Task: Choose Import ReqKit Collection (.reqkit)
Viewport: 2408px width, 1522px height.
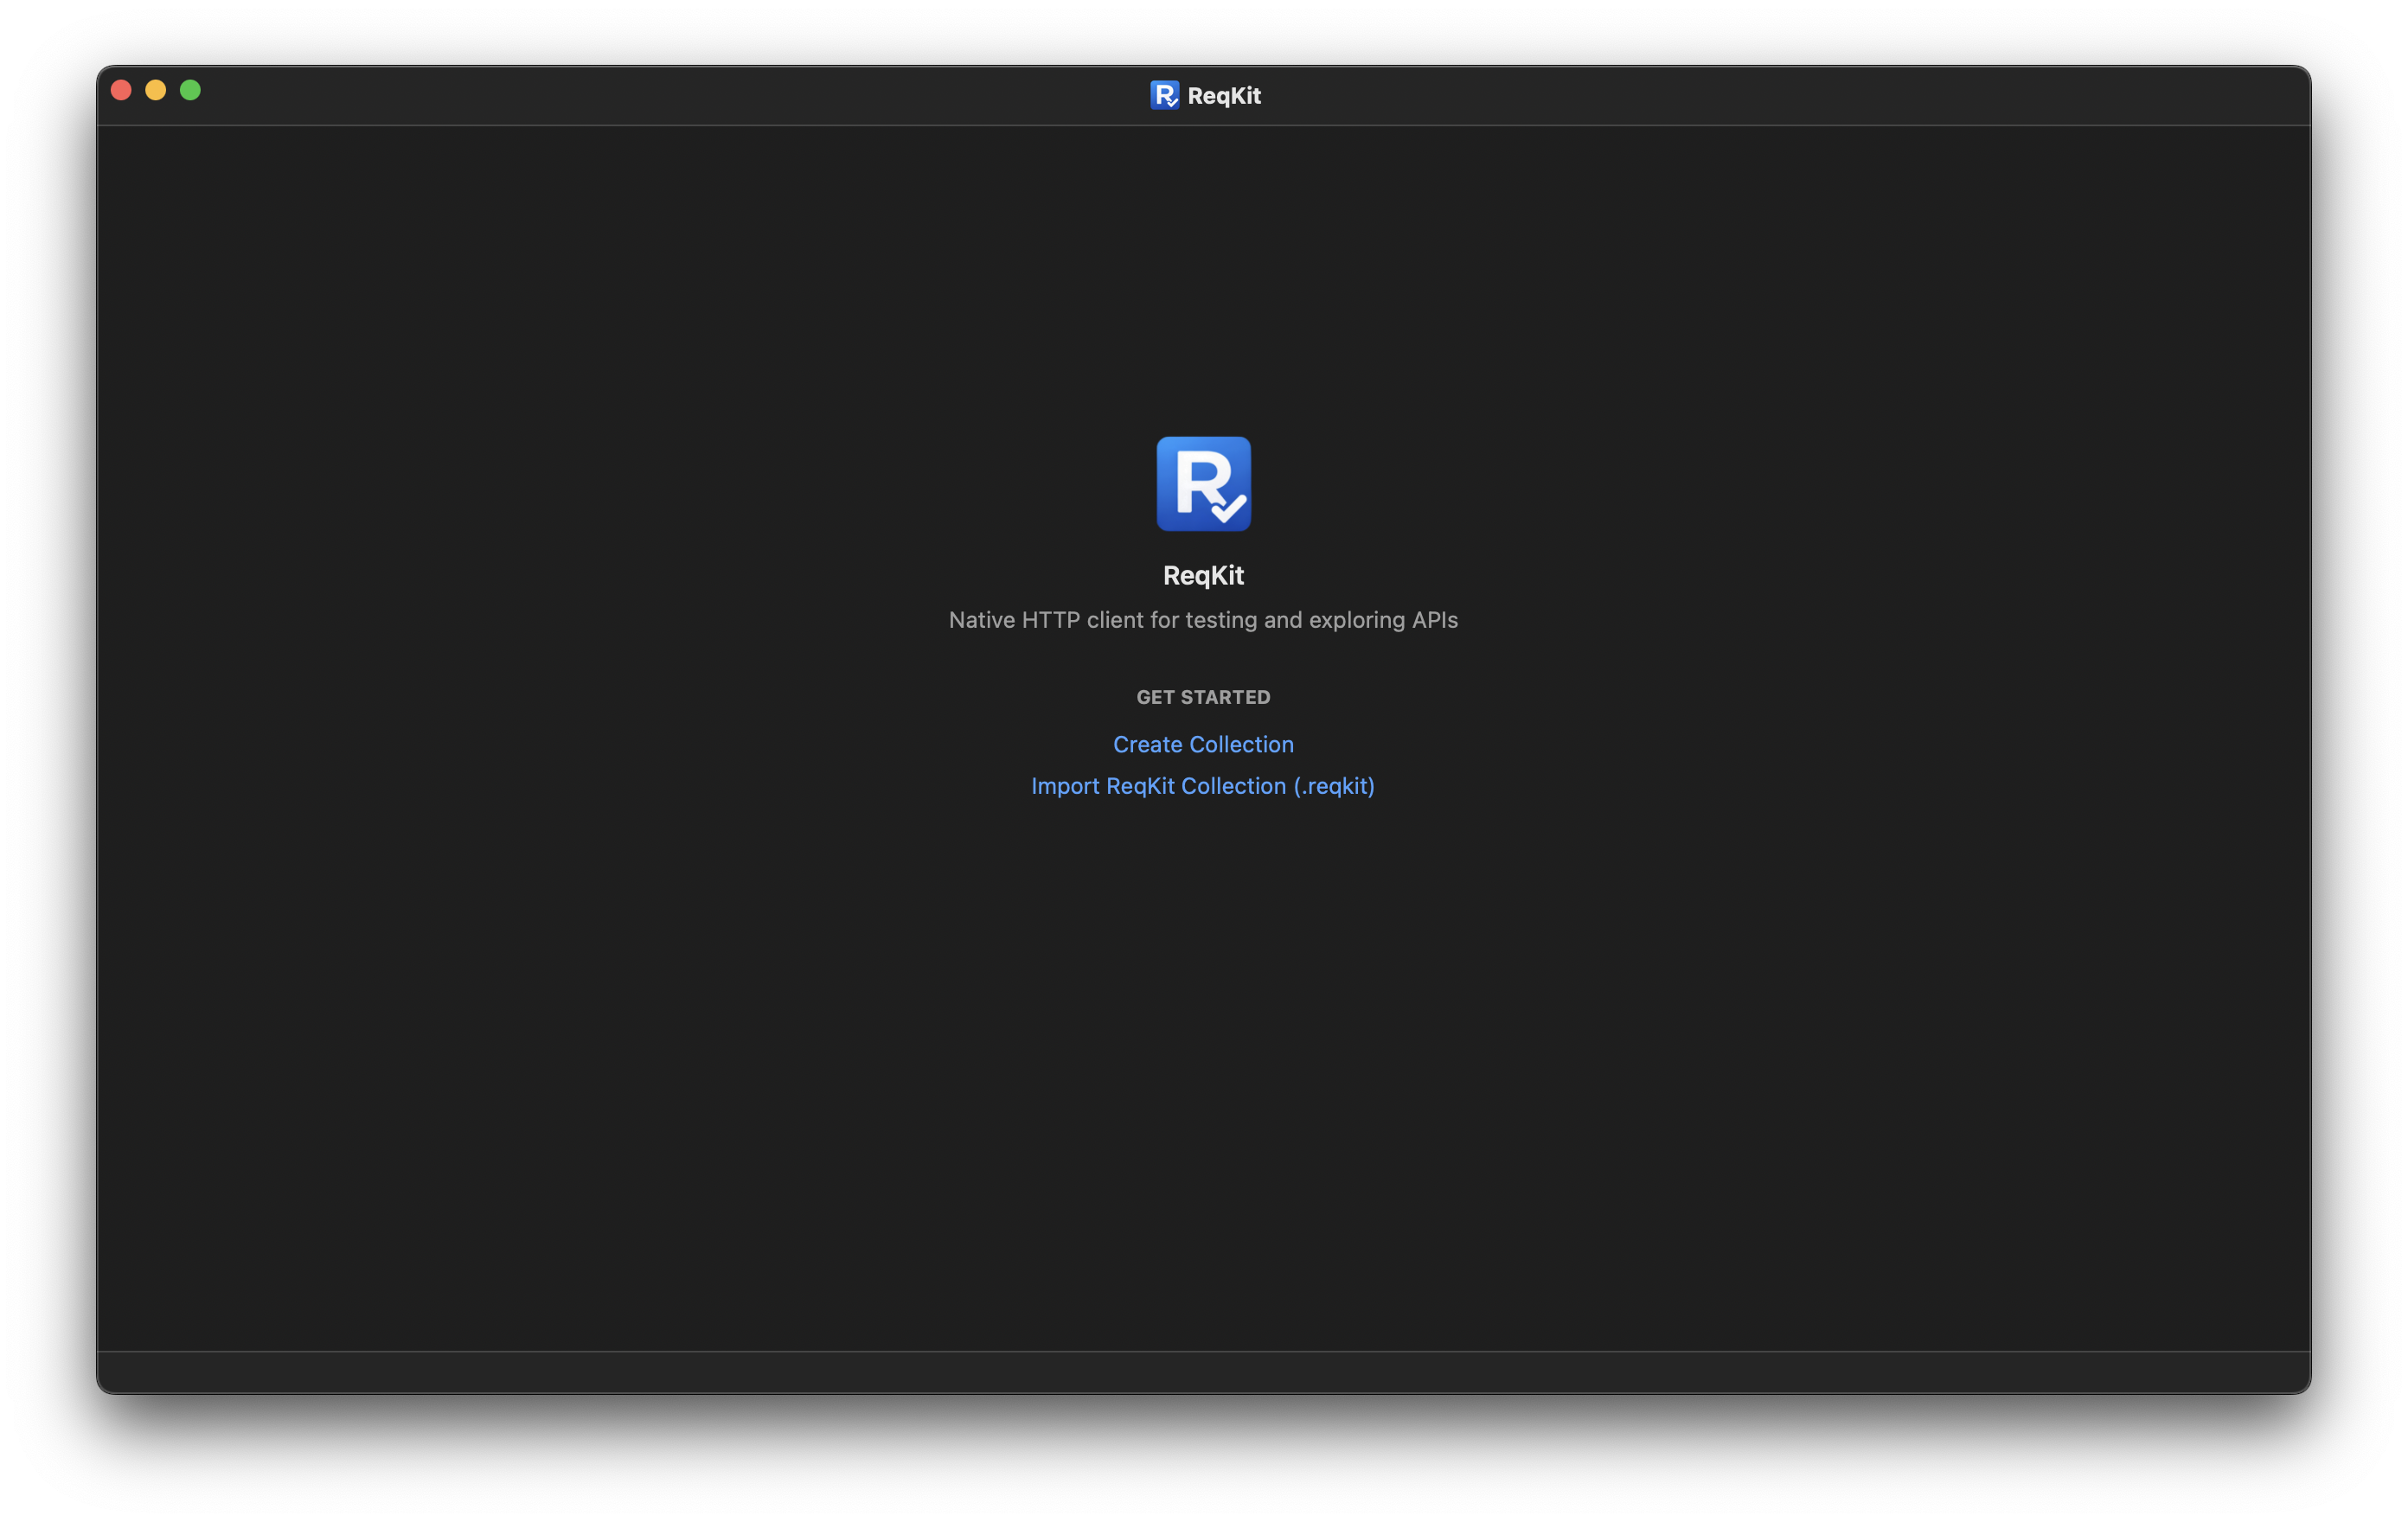Action: pos(1203,786)
